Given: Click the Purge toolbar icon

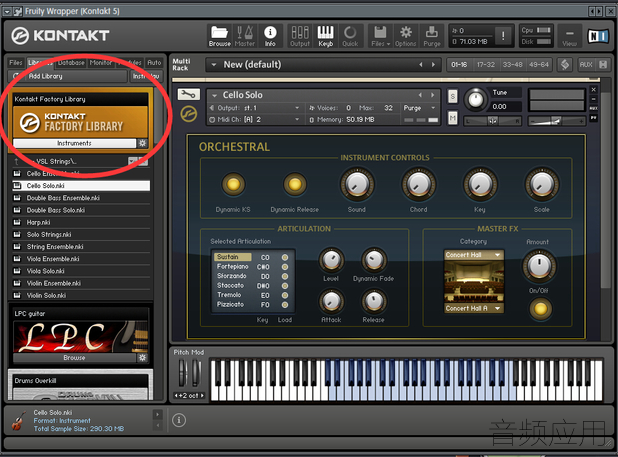Looking at the screenshot, I should click(432, 36).
